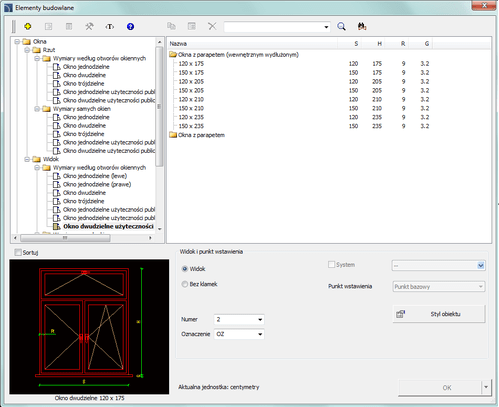Open the arrow dropdown beside OK
The image size is (499, 407).
click(x=486, y=387)
